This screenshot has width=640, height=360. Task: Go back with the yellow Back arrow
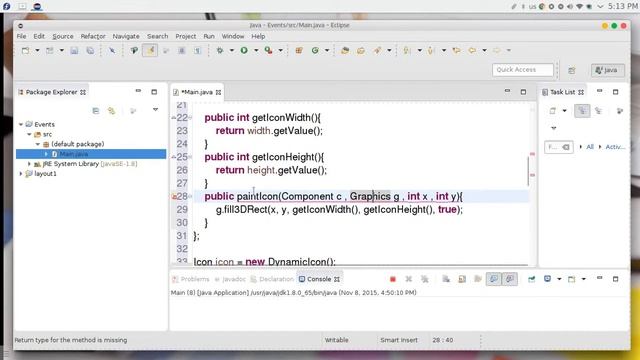(x=472, y=51)
